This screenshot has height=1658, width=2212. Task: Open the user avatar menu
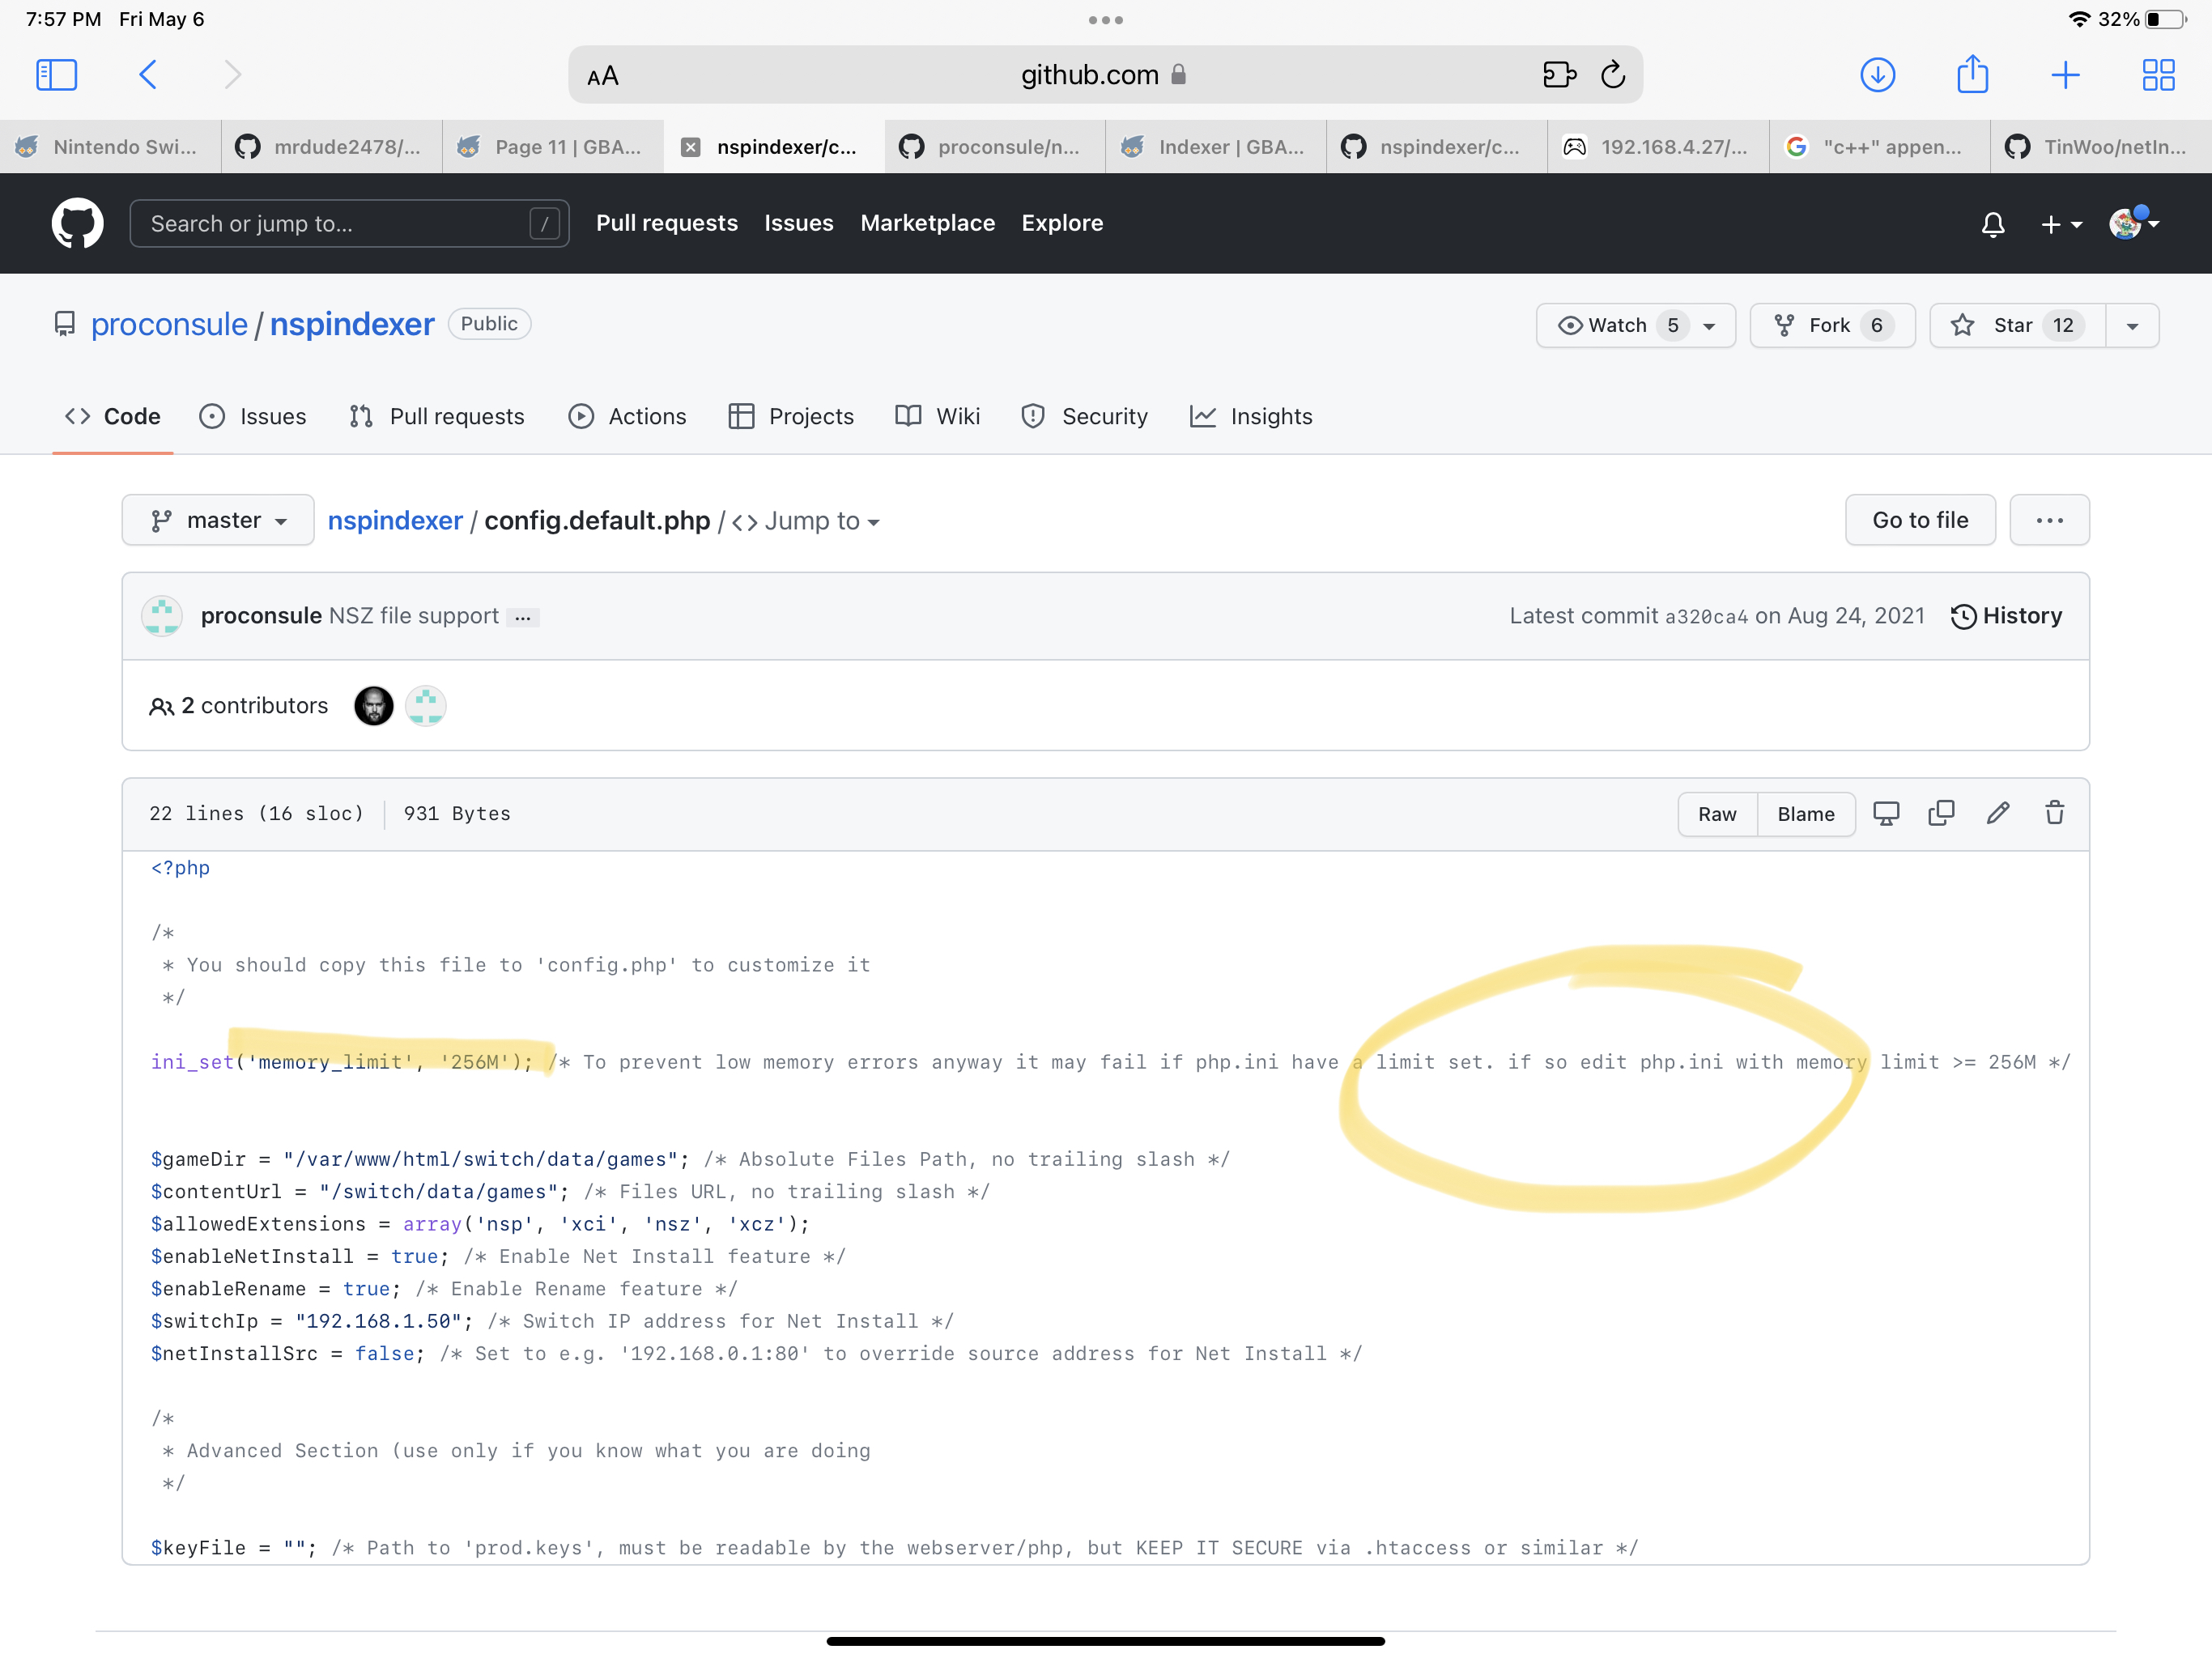pyautogui.click(x=2133, y=223)
